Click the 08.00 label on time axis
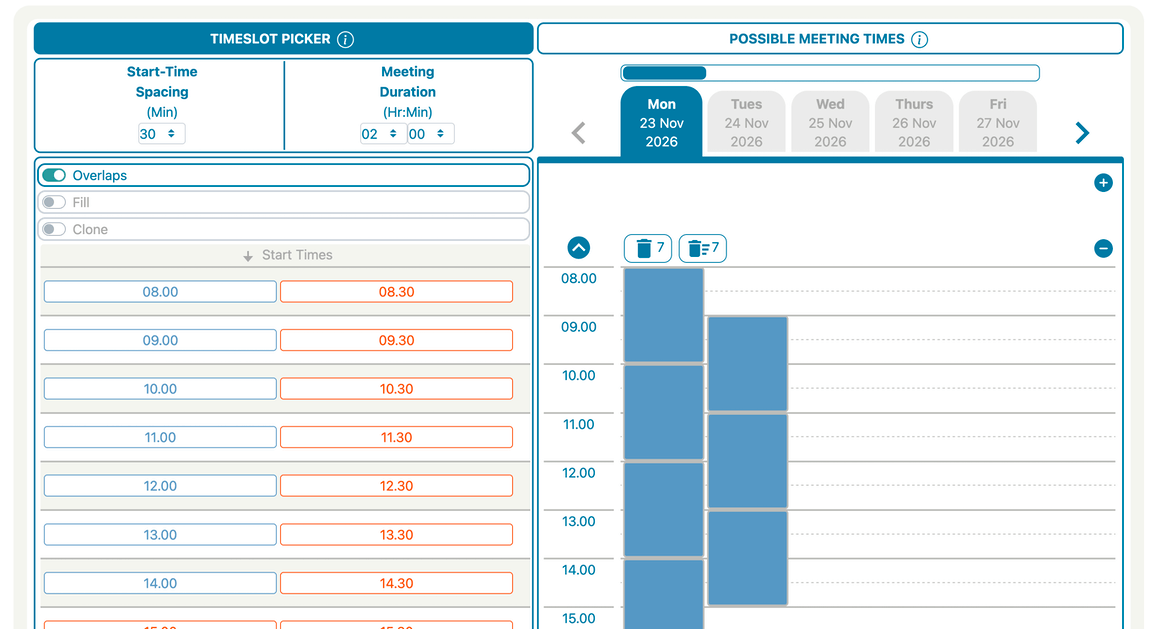The height and width of the screenshot is (629, 1150). [579, 279]
